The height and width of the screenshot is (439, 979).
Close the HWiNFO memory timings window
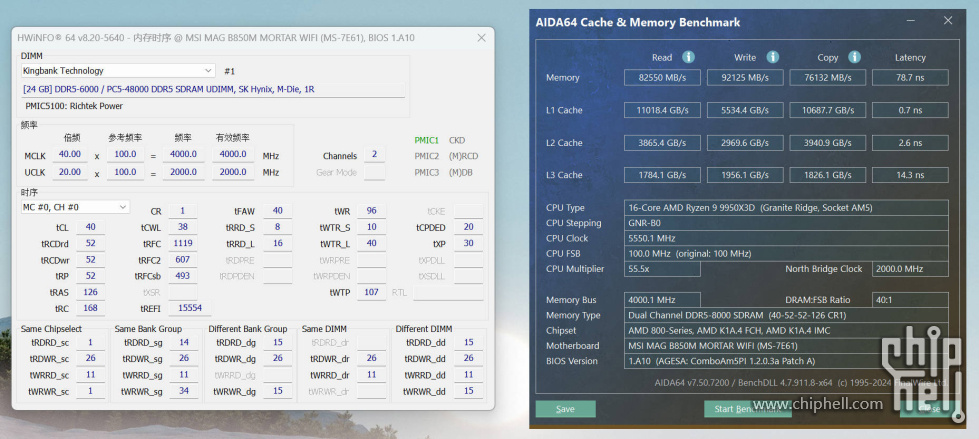[x=481, y=38]
